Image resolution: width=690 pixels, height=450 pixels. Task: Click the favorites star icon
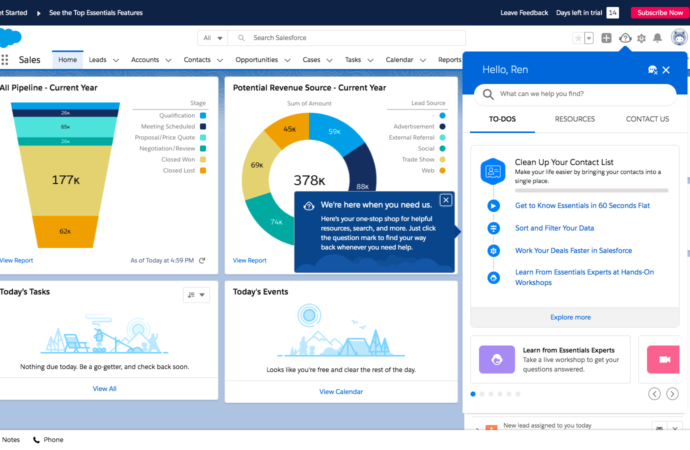(578, 38)
